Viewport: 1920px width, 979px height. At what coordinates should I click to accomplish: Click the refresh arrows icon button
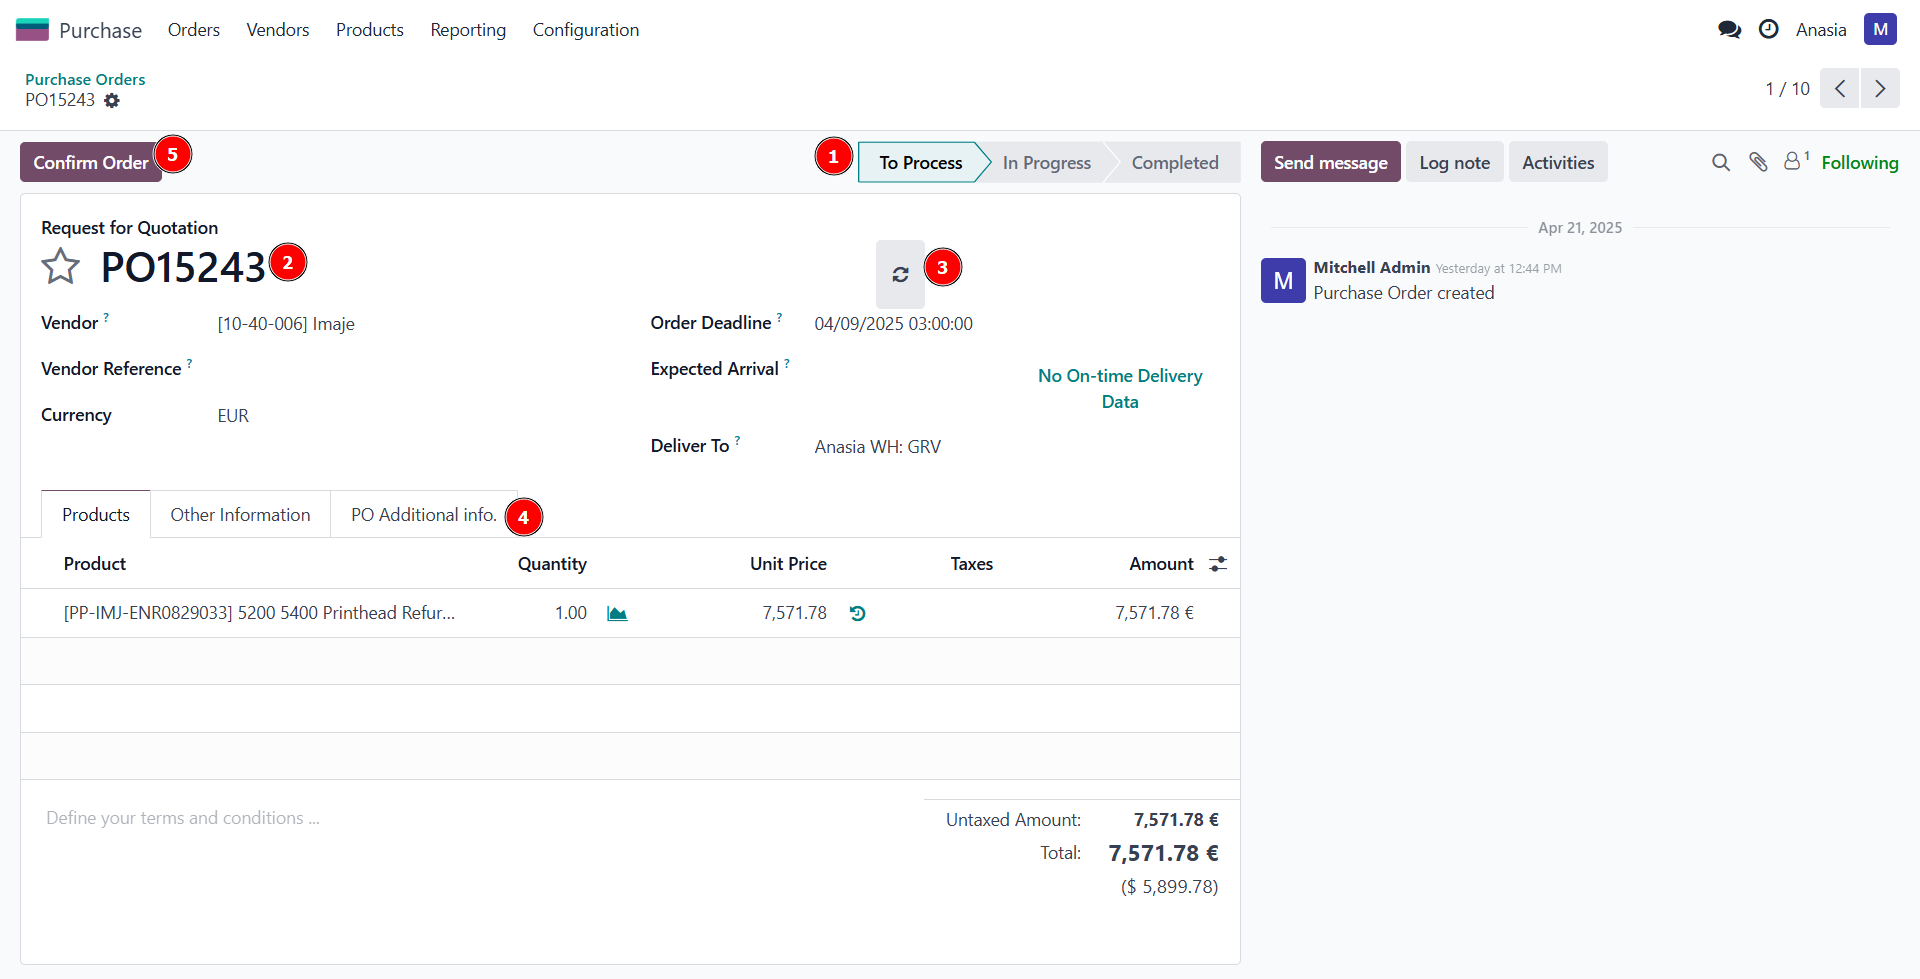pos(900,274)
